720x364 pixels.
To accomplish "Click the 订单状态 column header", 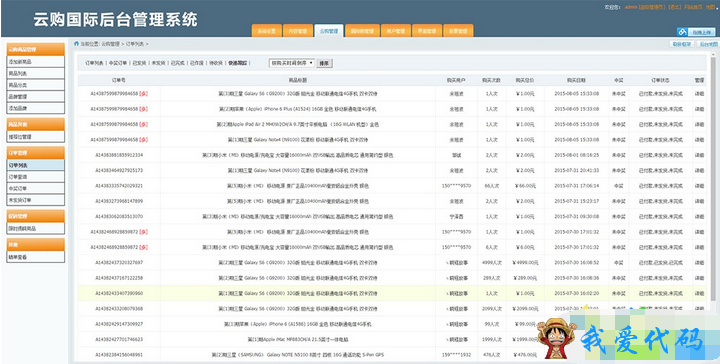I will [x=660, y=80].
